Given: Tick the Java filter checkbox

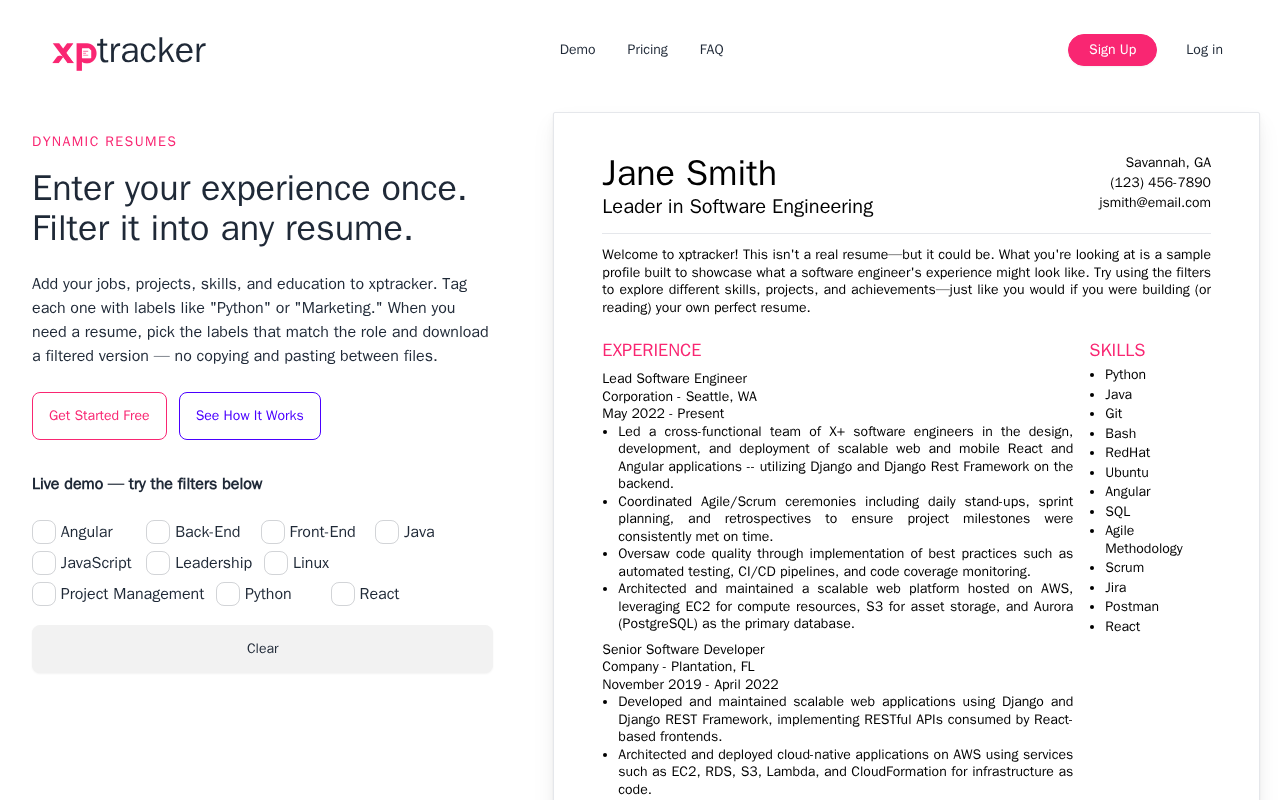Looking at the screenshot, I should click(x=387, y=532).
